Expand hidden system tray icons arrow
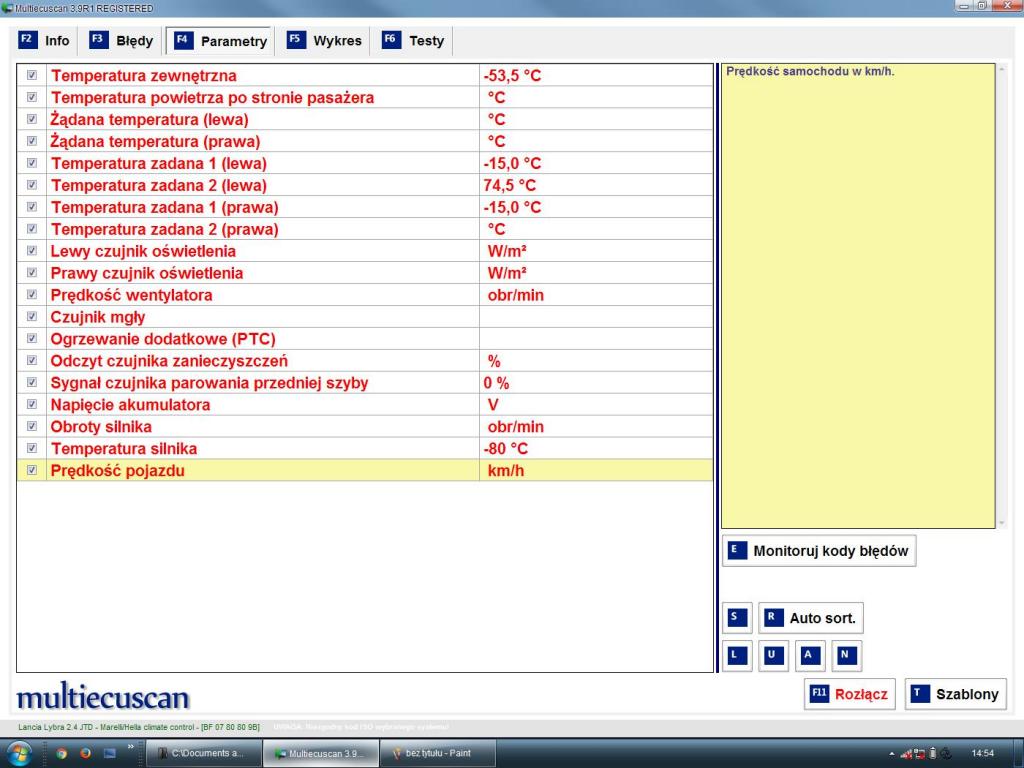The width and height of the screenshot is (1024, 768). coord(891,754)
